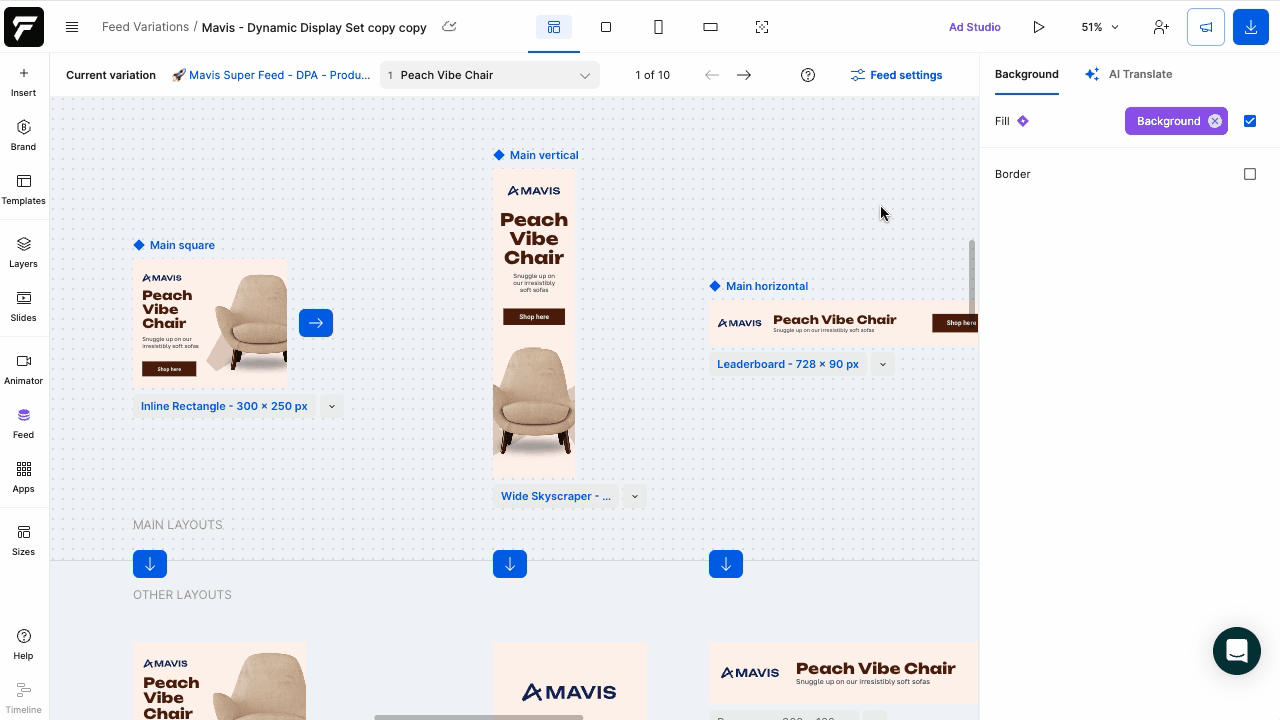The height and width of the screenshot is (720, 1280).
Task: Play the animation preview
Action: point(1039,27)
